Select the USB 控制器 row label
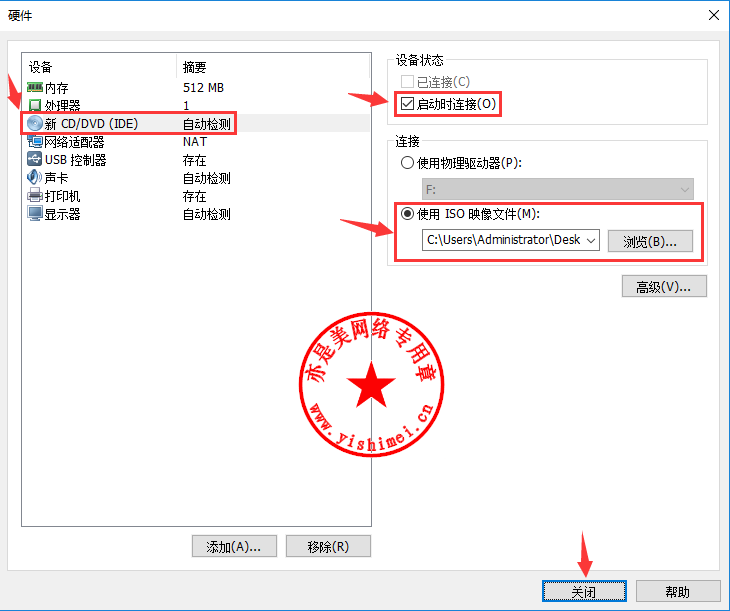The height and width of the screenshot is (611, 730). (x=75, y=160)
